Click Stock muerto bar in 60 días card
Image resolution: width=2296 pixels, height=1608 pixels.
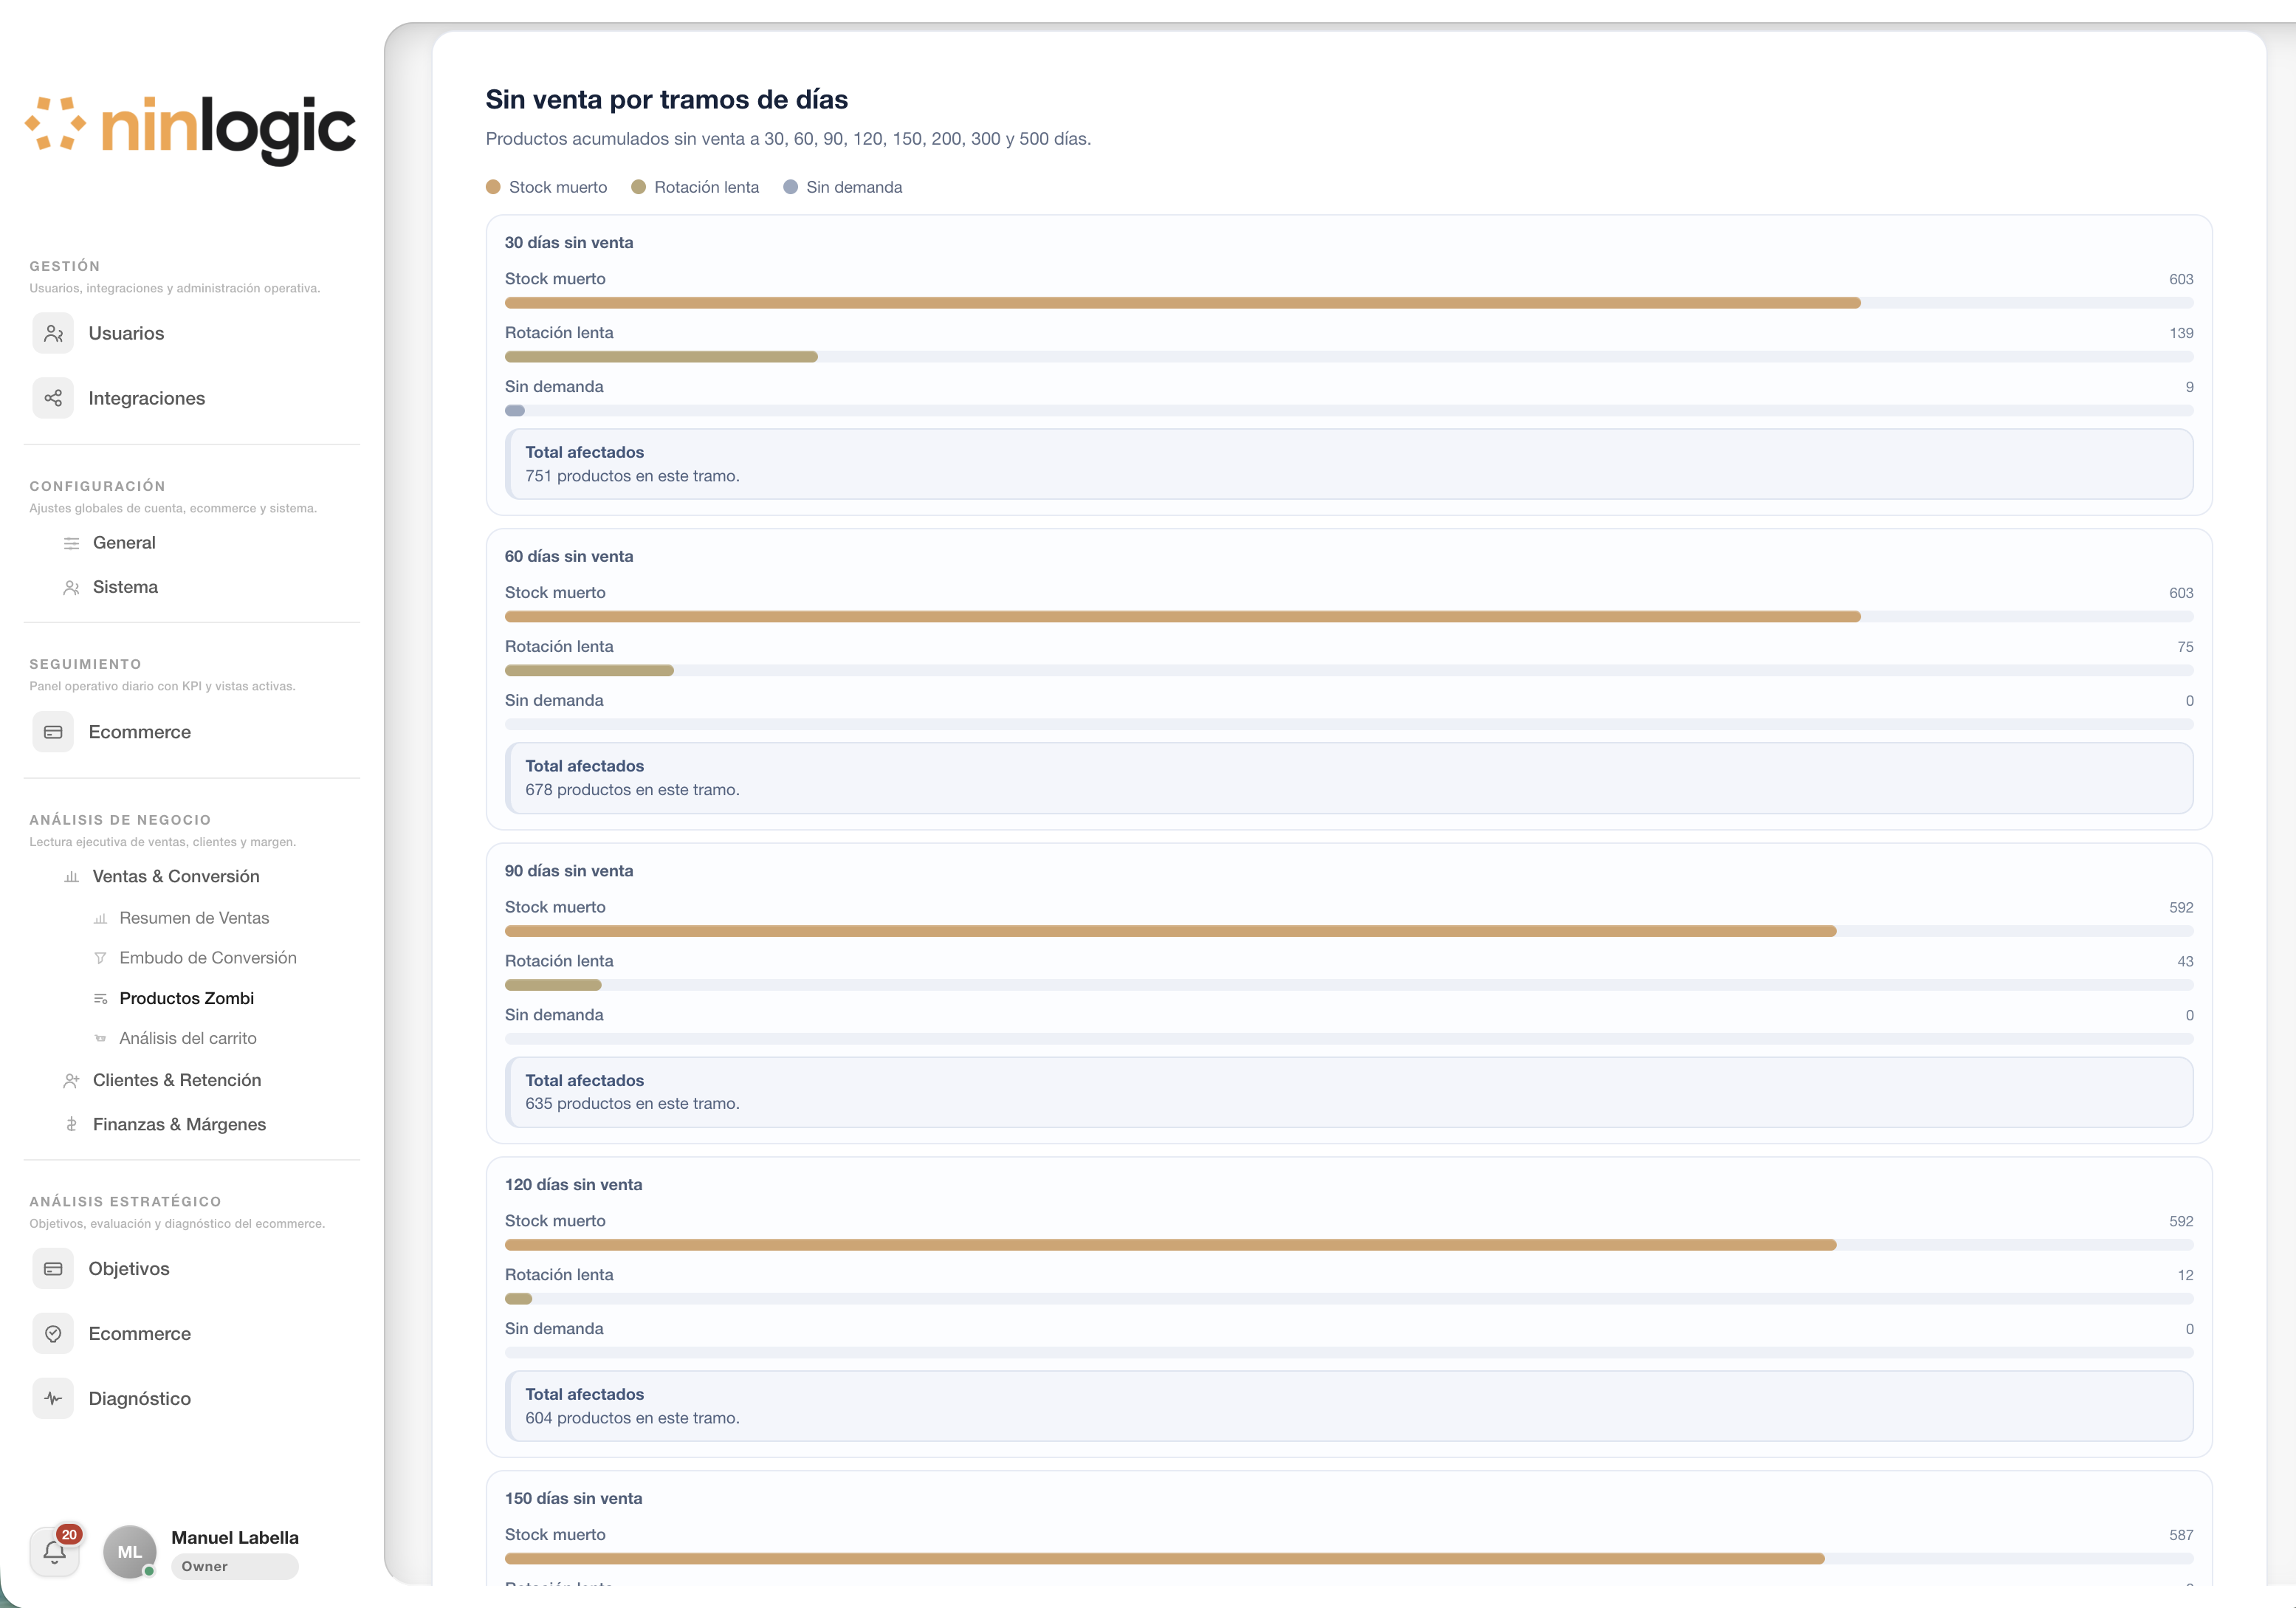pos(1183,617)
